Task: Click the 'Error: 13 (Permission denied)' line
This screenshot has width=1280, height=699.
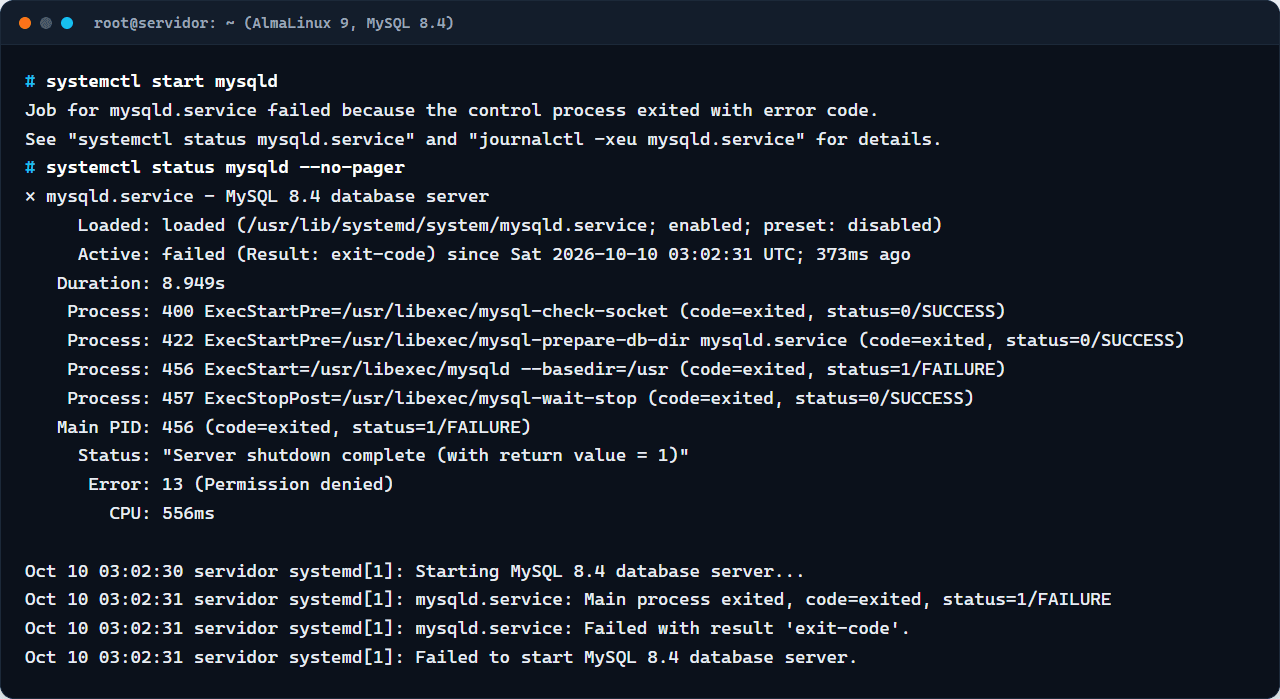Action: 241,485
